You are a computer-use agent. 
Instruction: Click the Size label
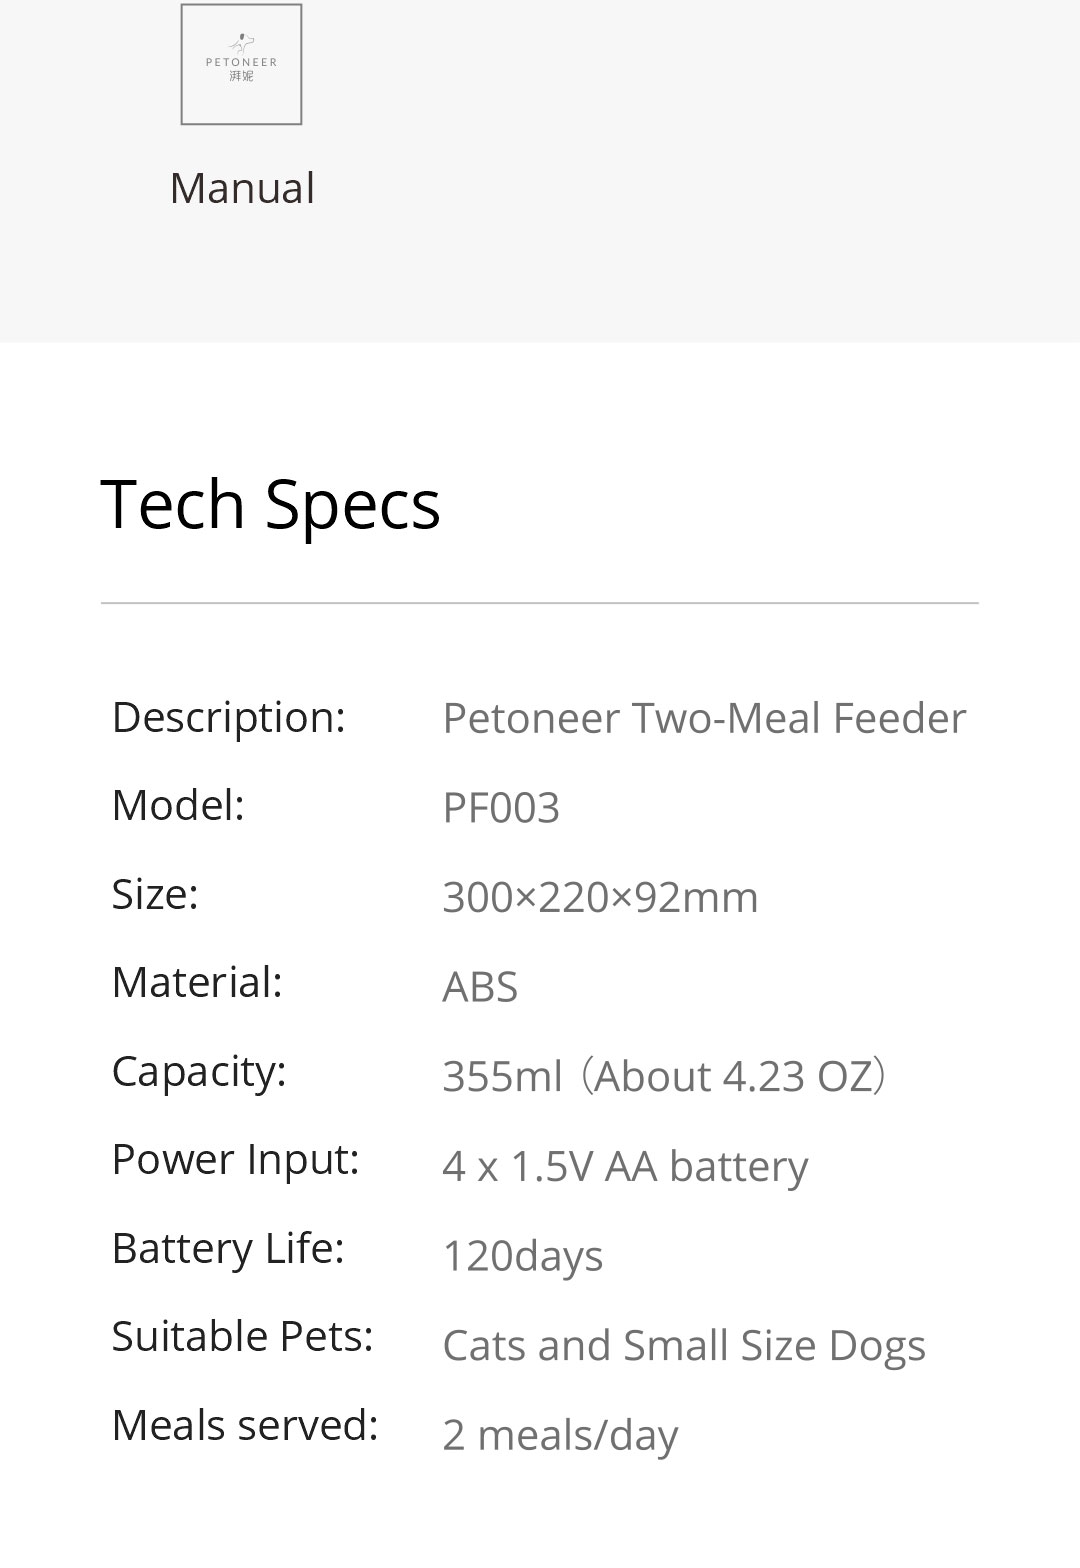tap(155, 894)
